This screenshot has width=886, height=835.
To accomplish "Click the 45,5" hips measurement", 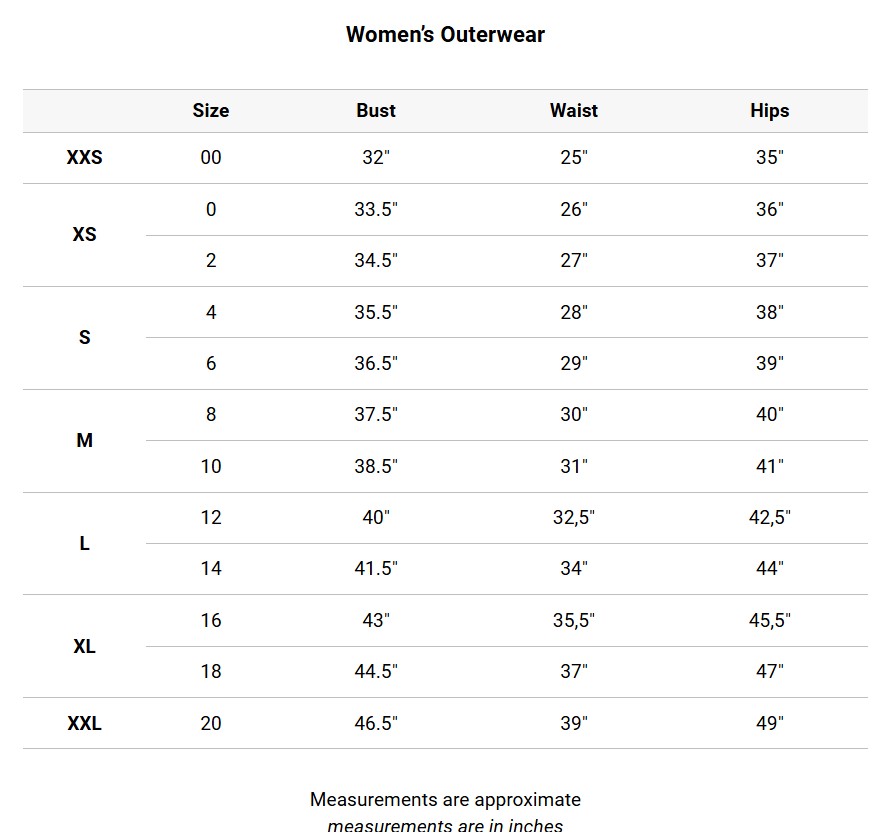I will pos(769,621).
